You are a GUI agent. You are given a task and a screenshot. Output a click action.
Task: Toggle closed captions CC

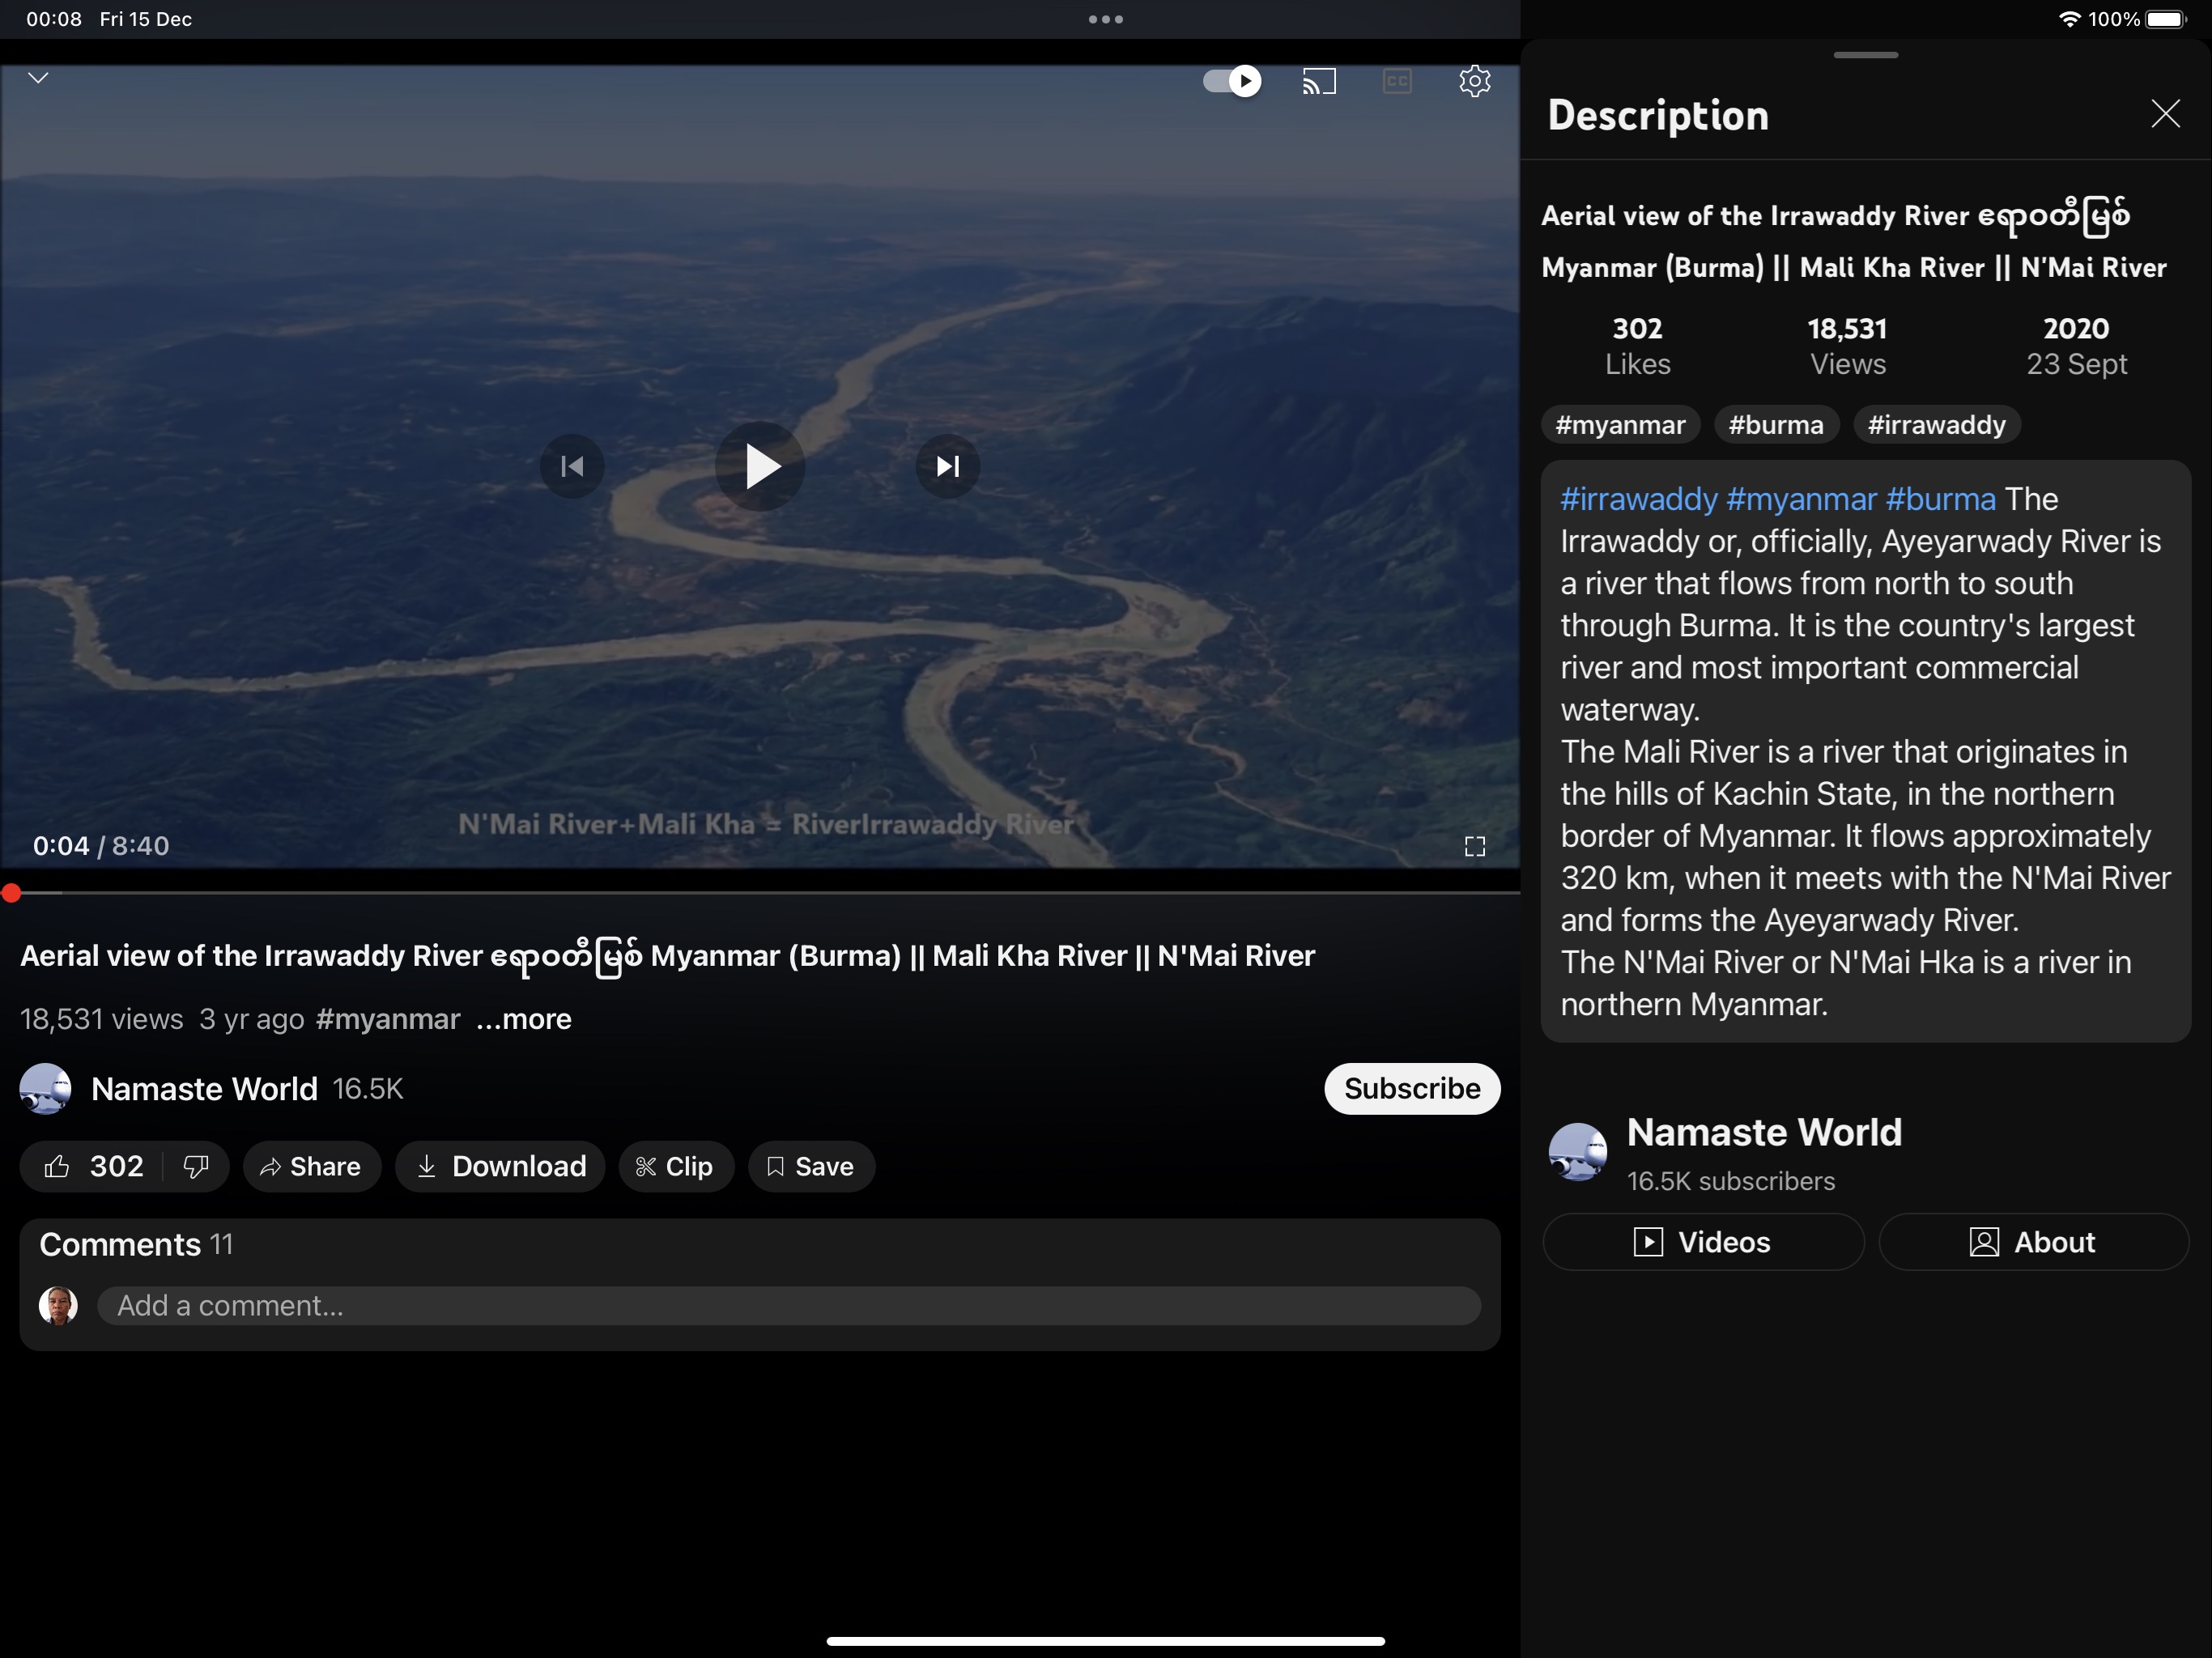[x=1397, y=81]
